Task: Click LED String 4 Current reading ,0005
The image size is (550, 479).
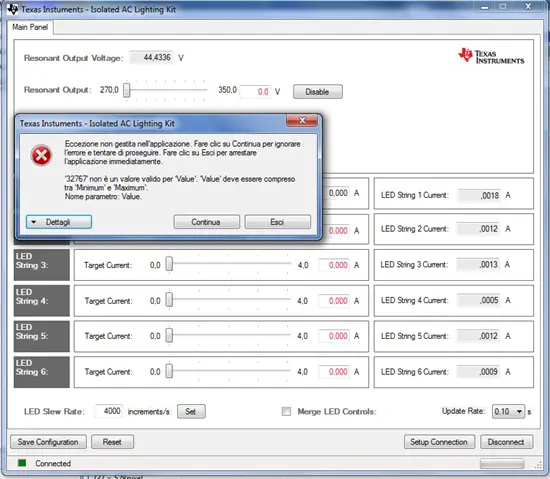Action: click(x=479, y=300)
